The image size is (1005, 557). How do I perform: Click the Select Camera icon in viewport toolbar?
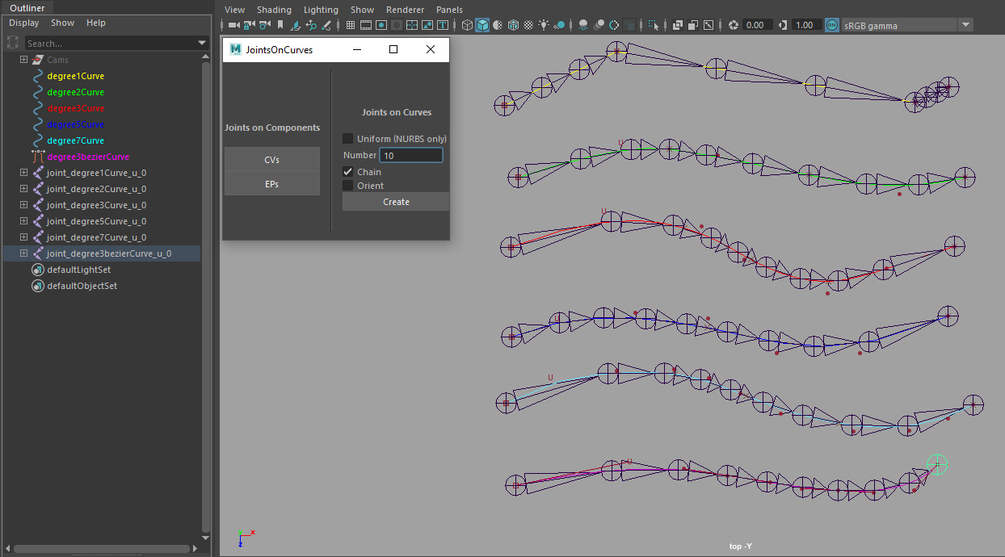tap(234, 25)
